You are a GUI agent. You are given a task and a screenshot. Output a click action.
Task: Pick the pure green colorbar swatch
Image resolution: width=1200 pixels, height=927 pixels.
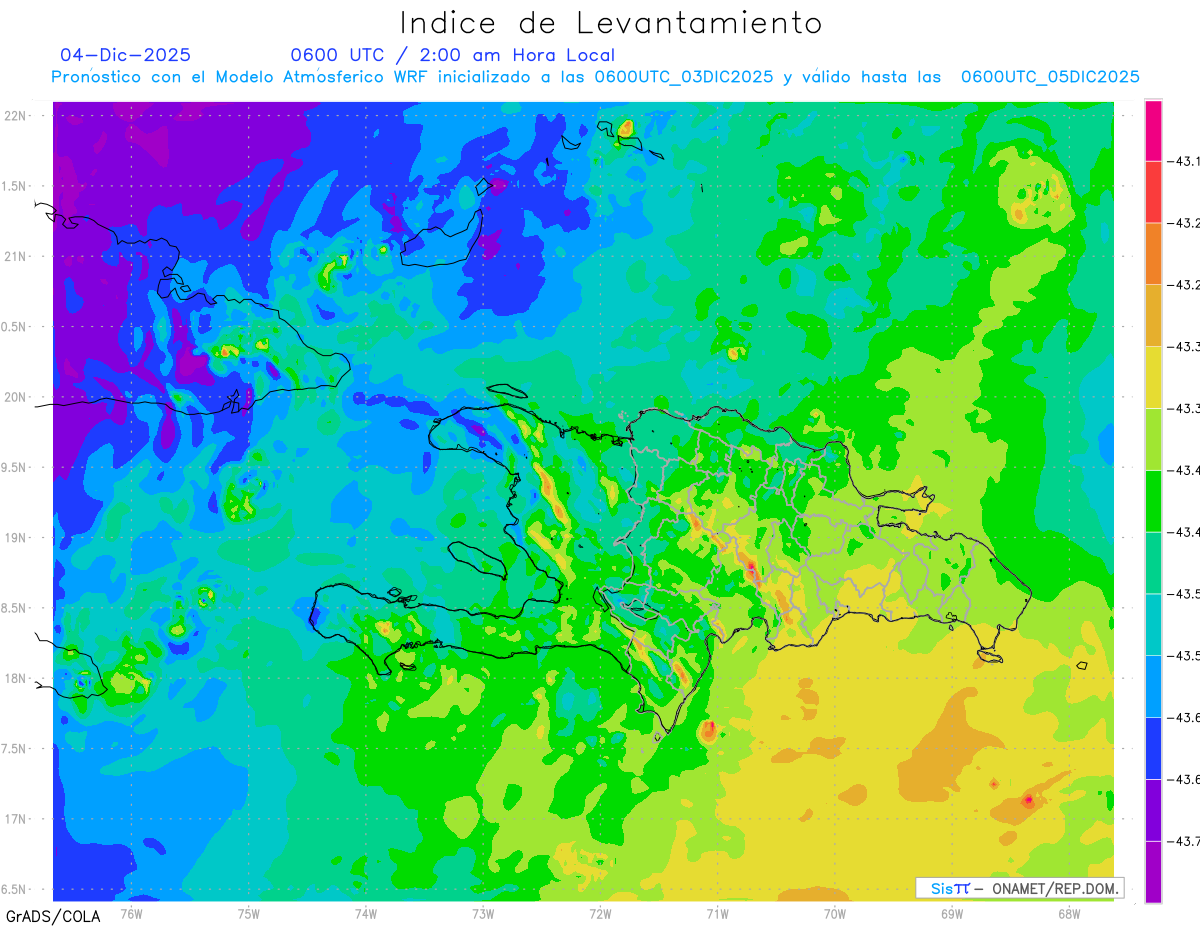coord(1153,501)
